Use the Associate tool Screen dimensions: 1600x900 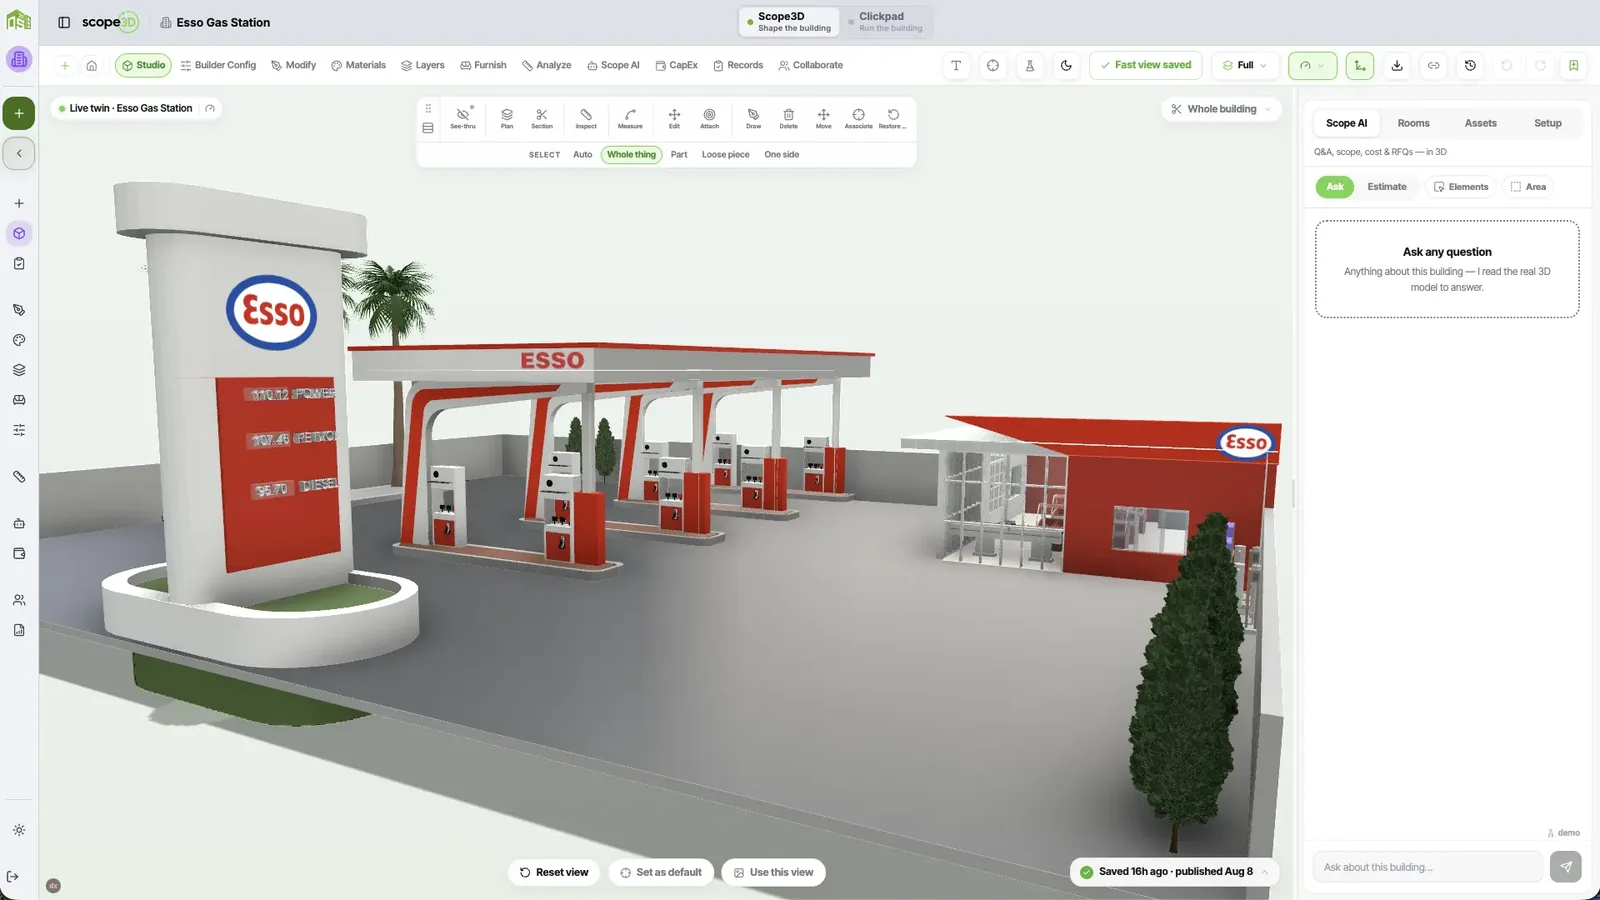tap(858, 118)
